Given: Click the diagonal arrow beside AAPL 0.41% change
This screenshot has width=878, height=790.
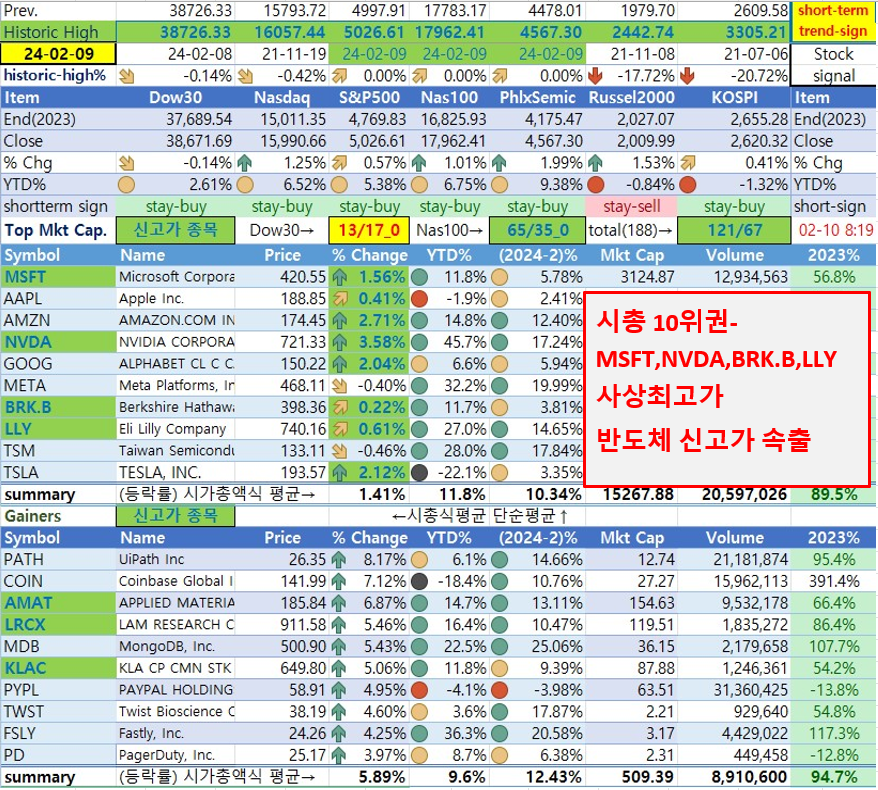Looking at the screenshot, I should tap(339, 299).
